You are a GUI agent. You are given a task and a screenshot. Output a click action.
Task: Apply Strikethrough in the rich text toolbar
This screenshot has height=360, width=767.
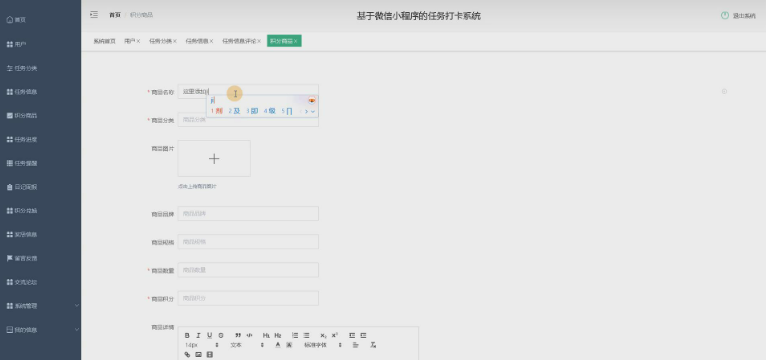coord(221,336)
